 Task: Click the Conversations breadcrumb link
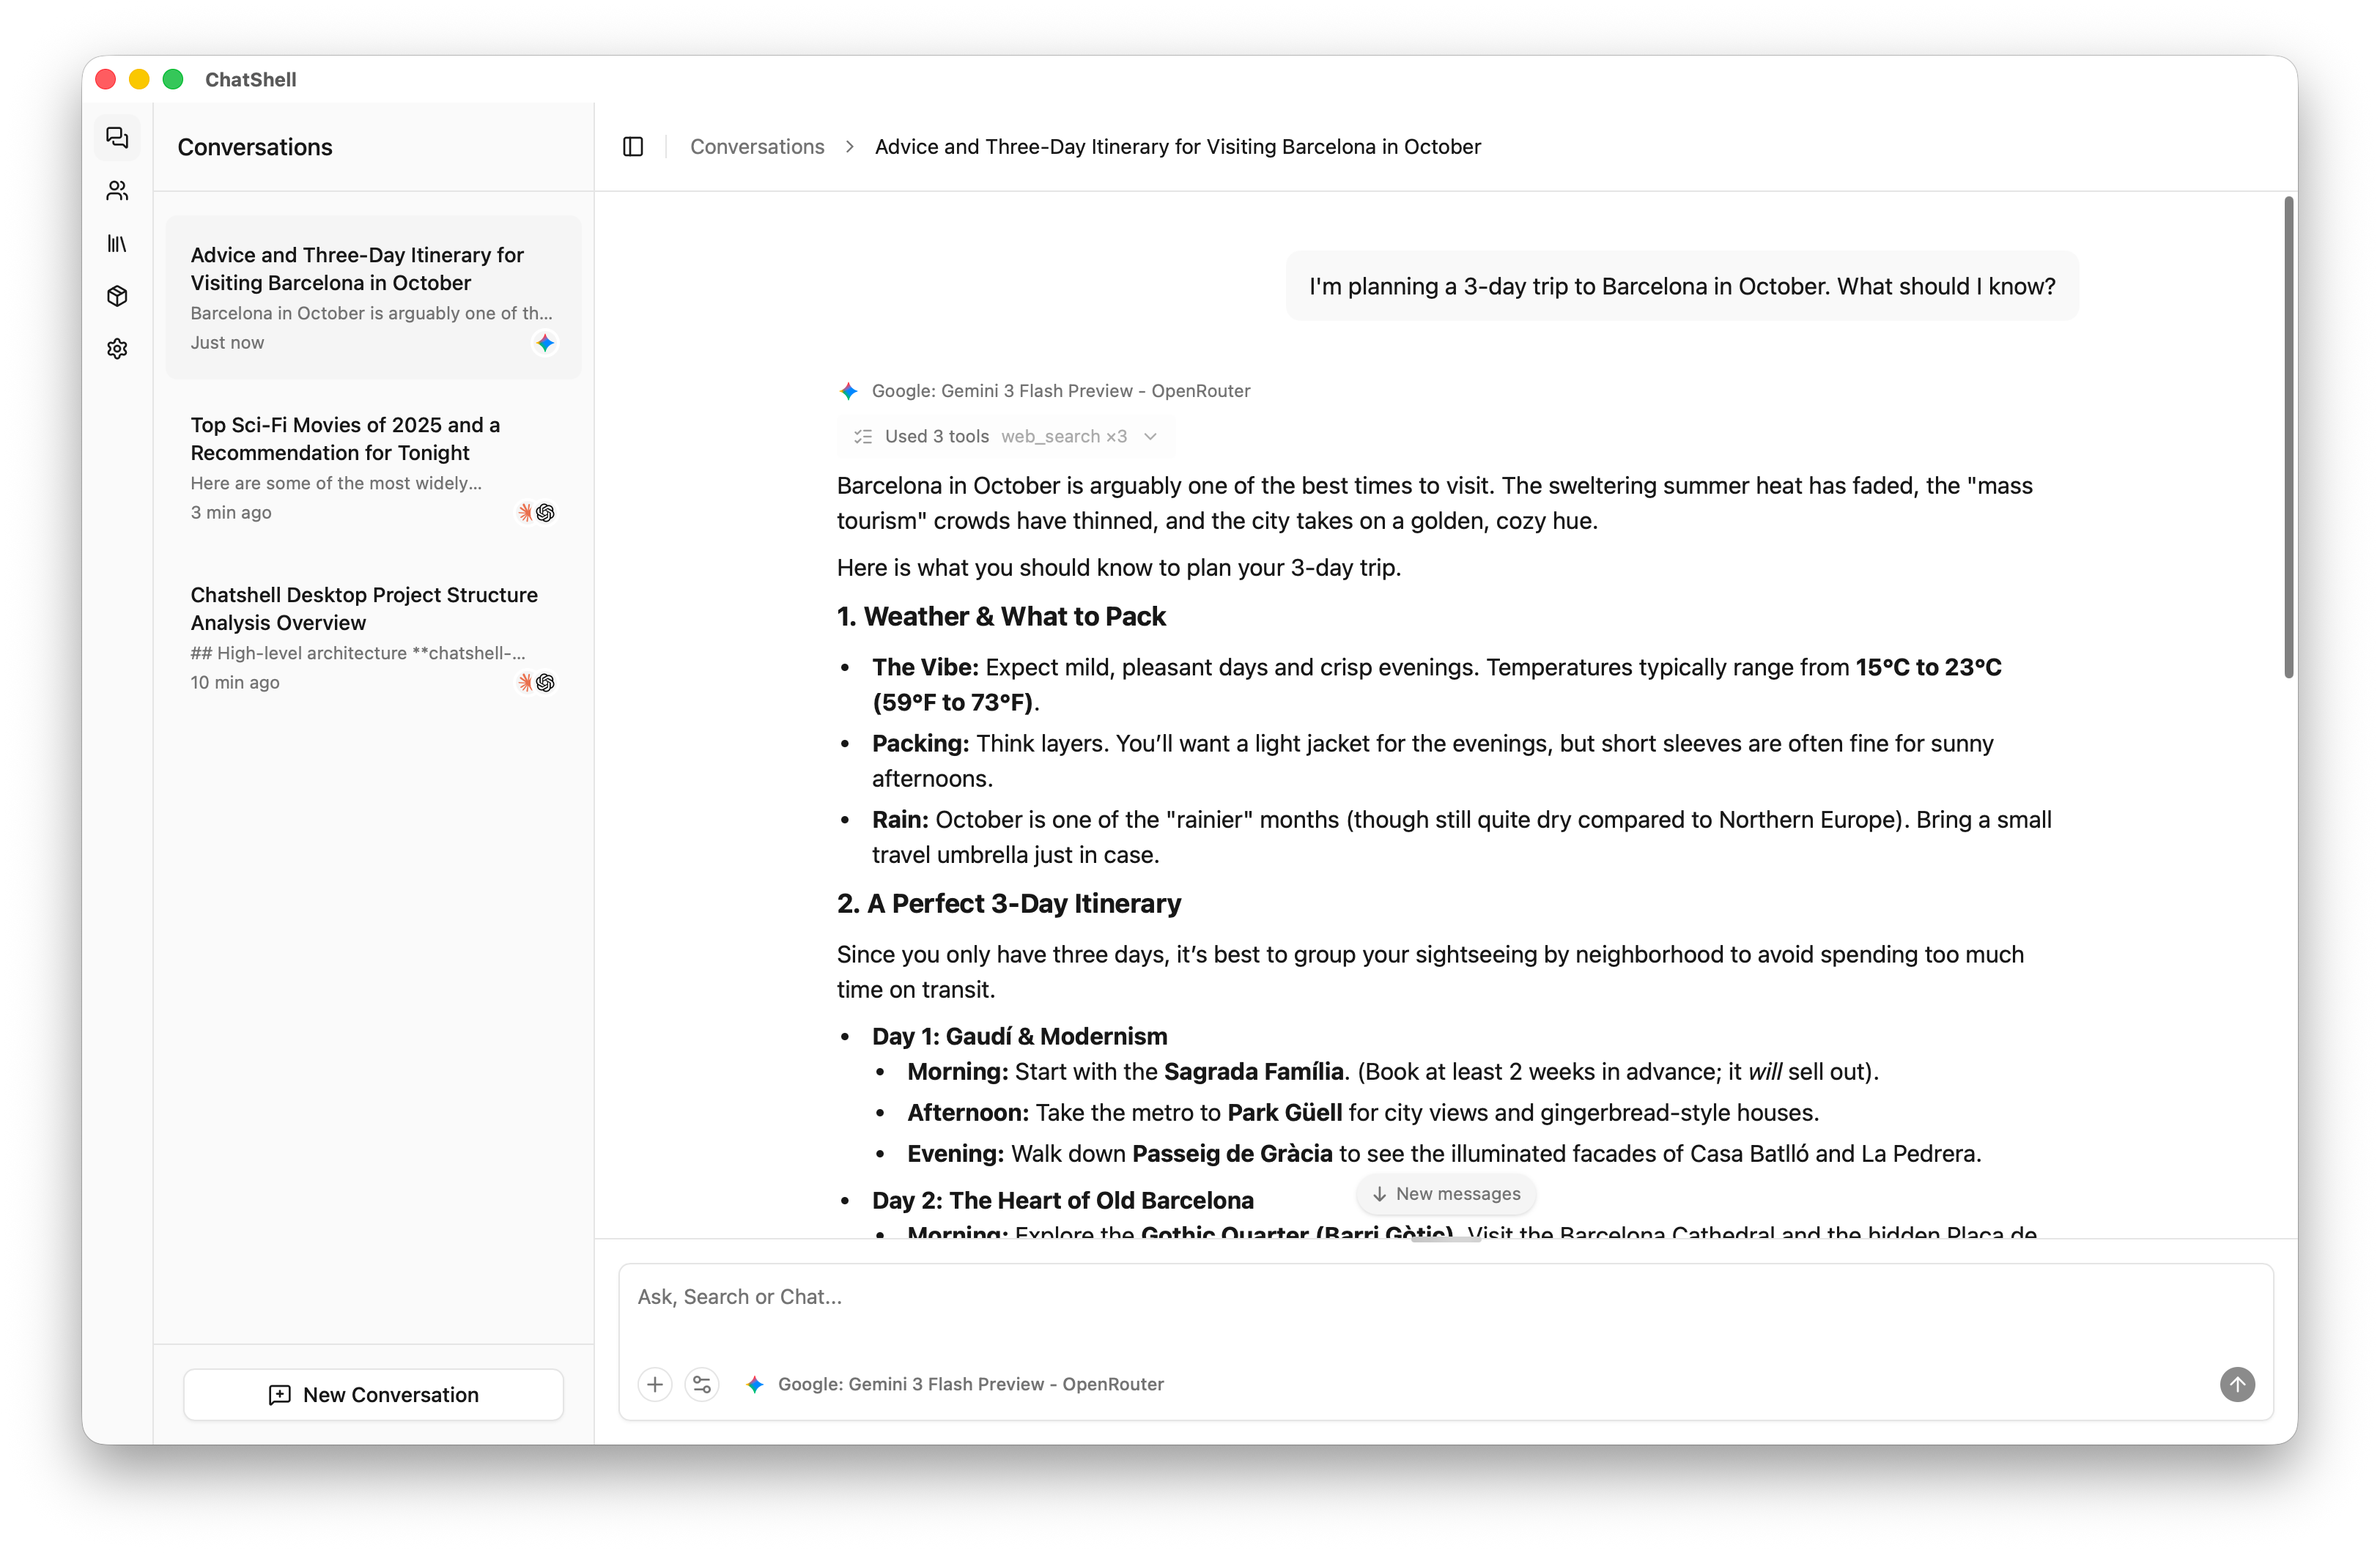[x=757, y=146]
